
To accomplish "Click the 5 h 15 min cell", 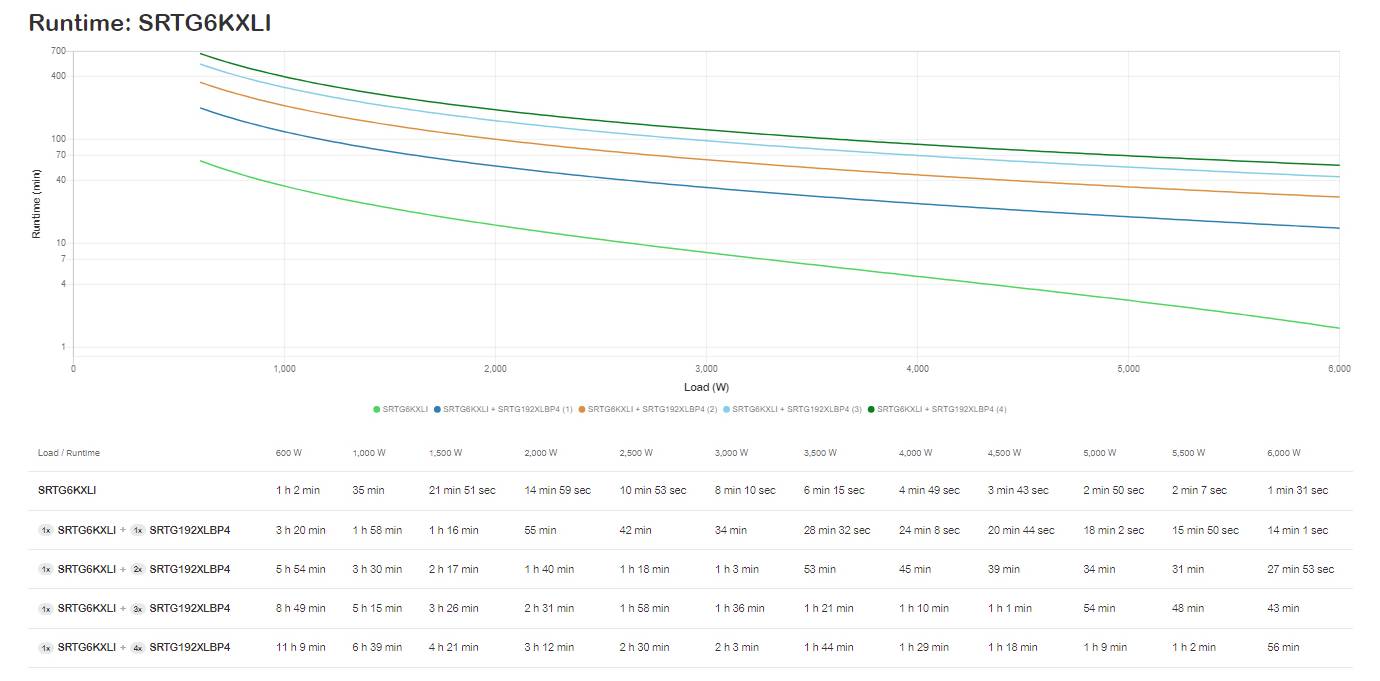I will [x=377, y=608].
